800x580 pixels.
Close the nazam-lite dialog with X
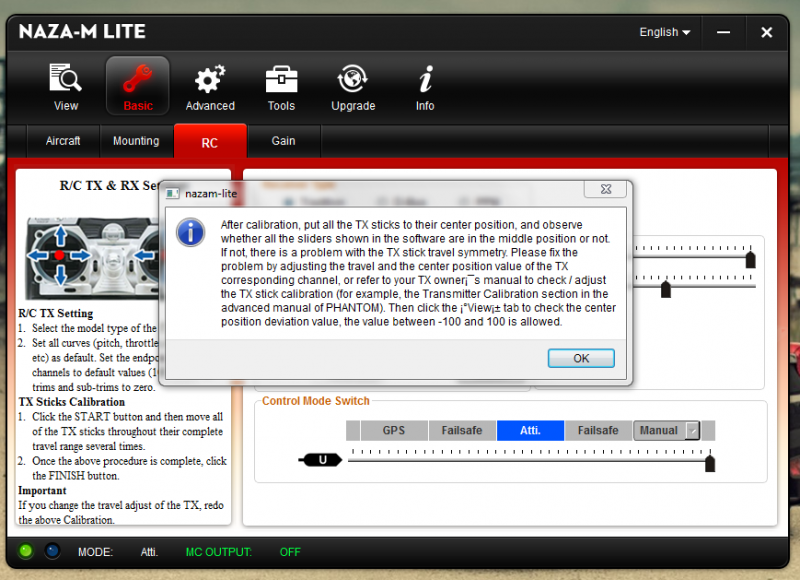(606, 191)
